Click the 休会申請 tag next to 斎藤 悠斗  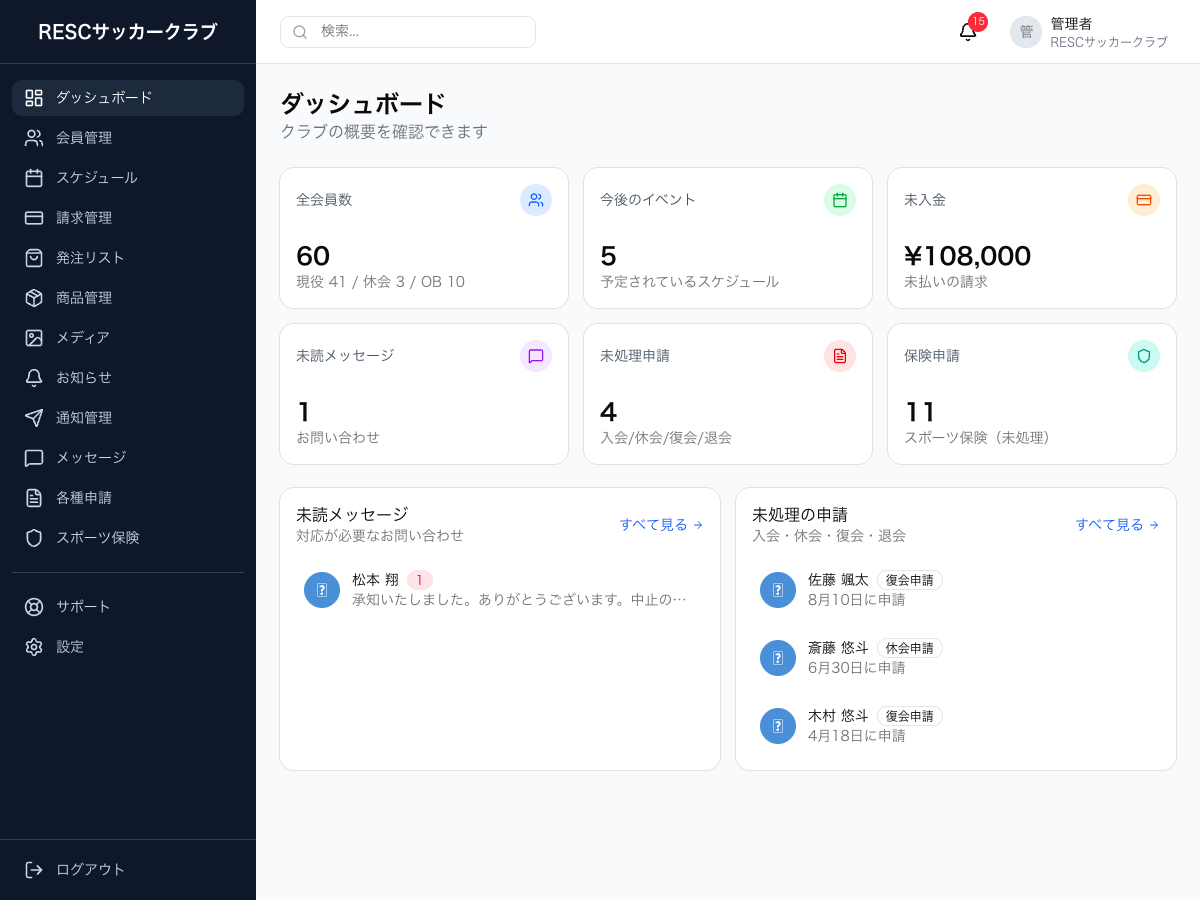point(910,648)
